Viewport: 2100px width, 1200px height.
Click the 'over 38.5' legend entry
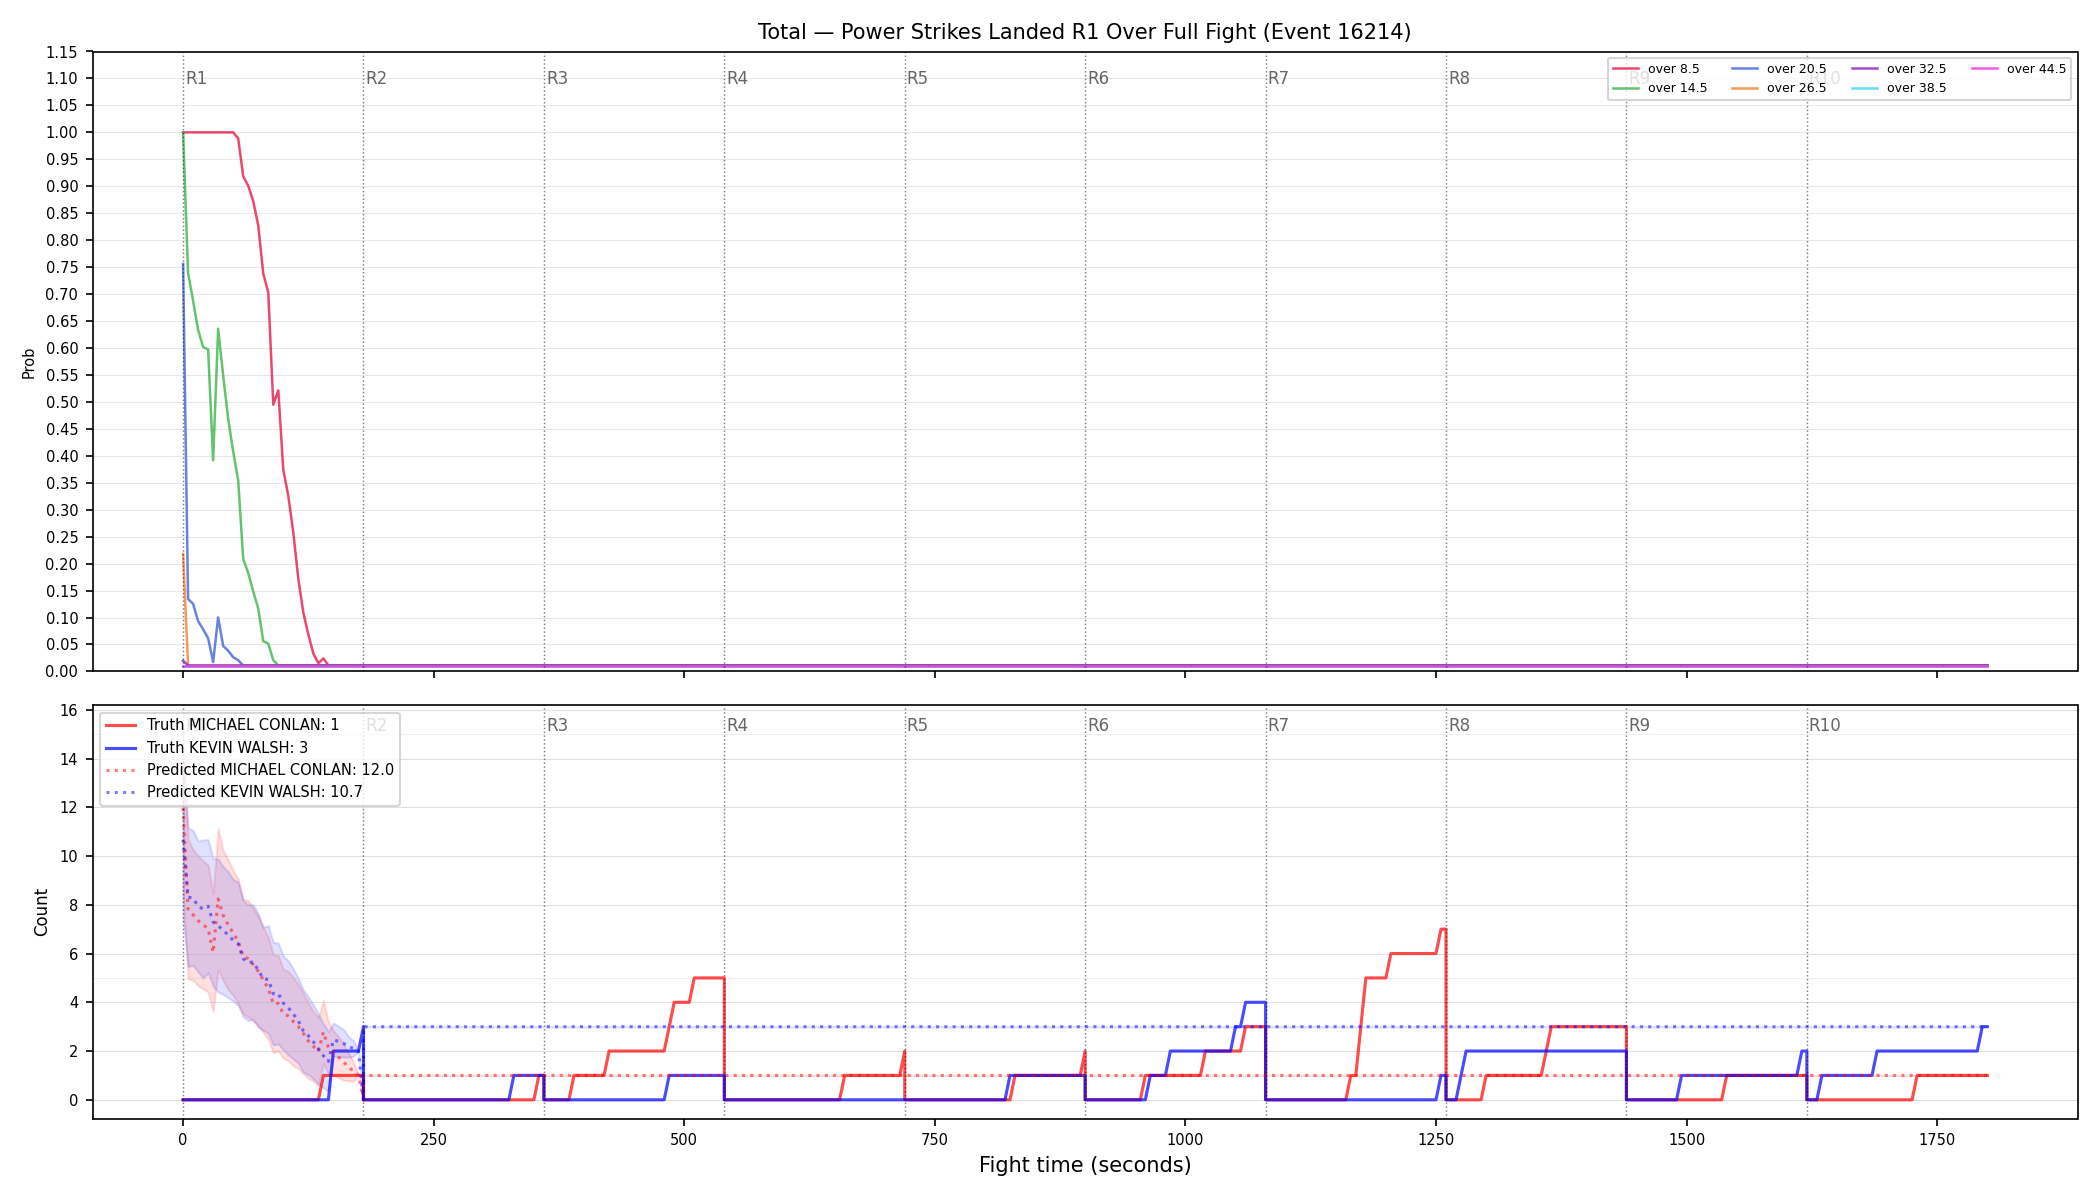(1899, 88)
